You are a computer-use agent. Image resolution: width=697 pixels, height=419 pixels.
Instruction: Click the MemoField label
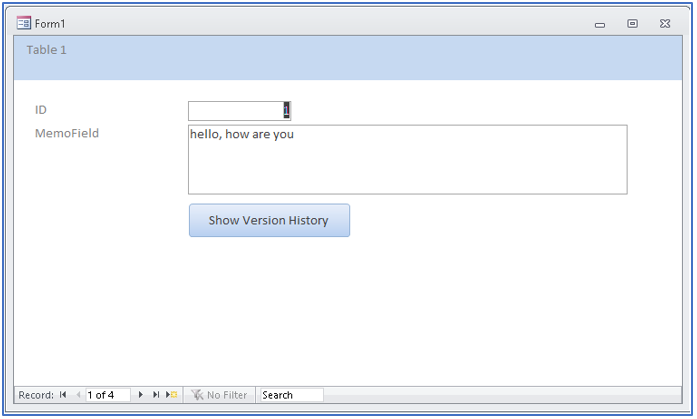tap(67, 133)
